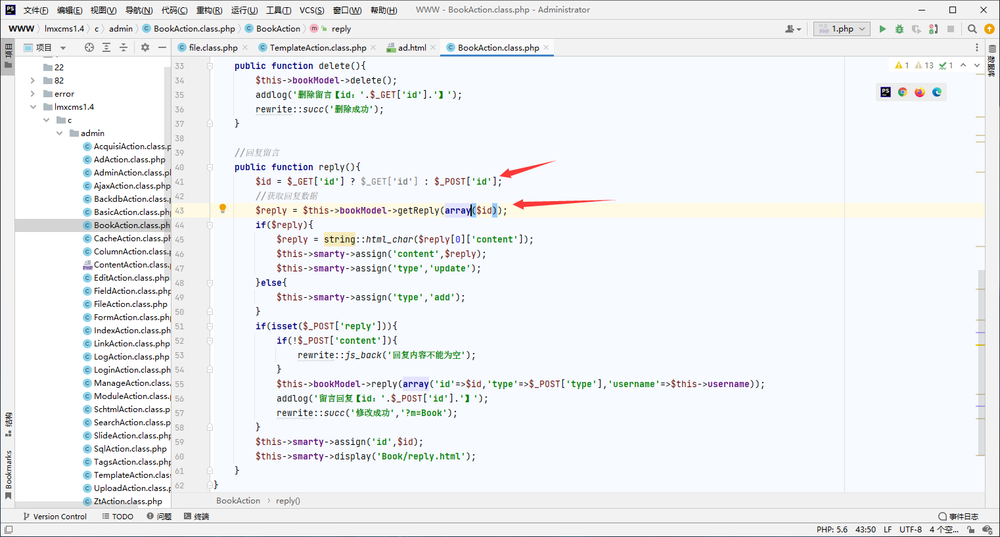Open the TODO tool window
Screen dimensions: 1000x537
[x=118, y=517]
